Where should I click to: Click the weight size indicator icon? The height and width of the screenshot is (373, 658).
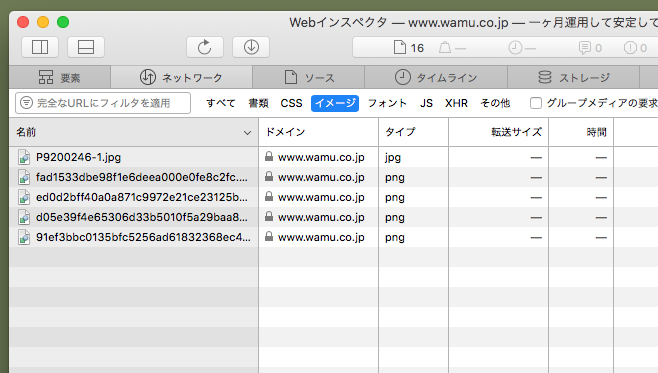point(445,47)
